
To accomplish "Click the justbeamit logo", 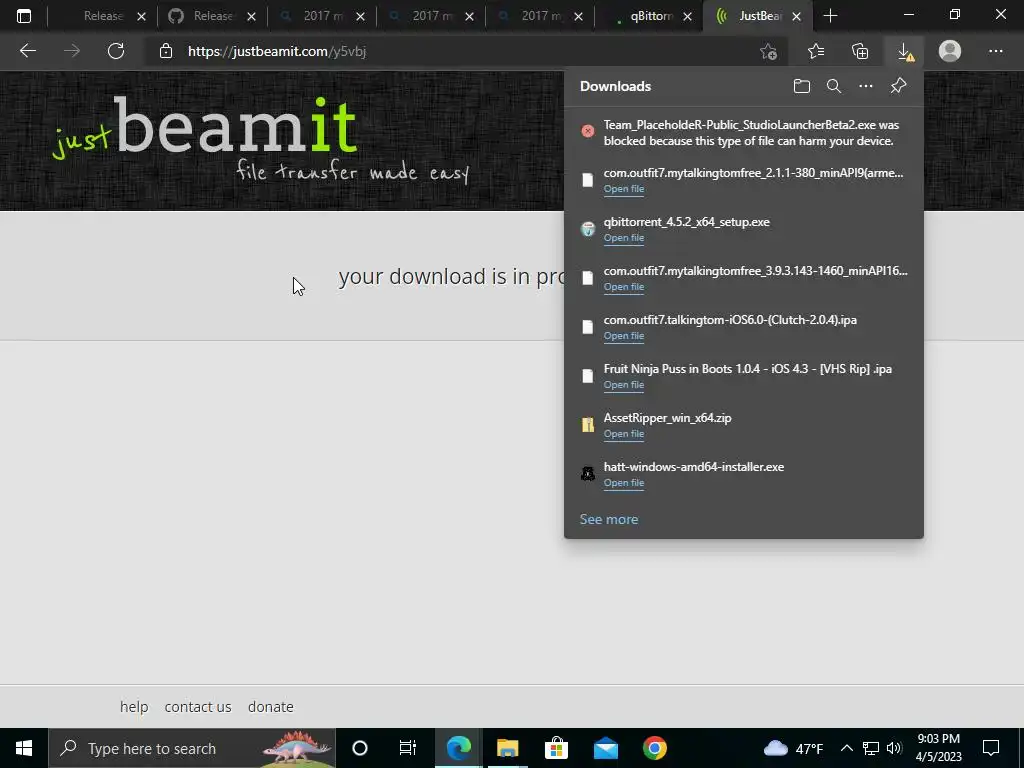I will click(x=261, y=139).
